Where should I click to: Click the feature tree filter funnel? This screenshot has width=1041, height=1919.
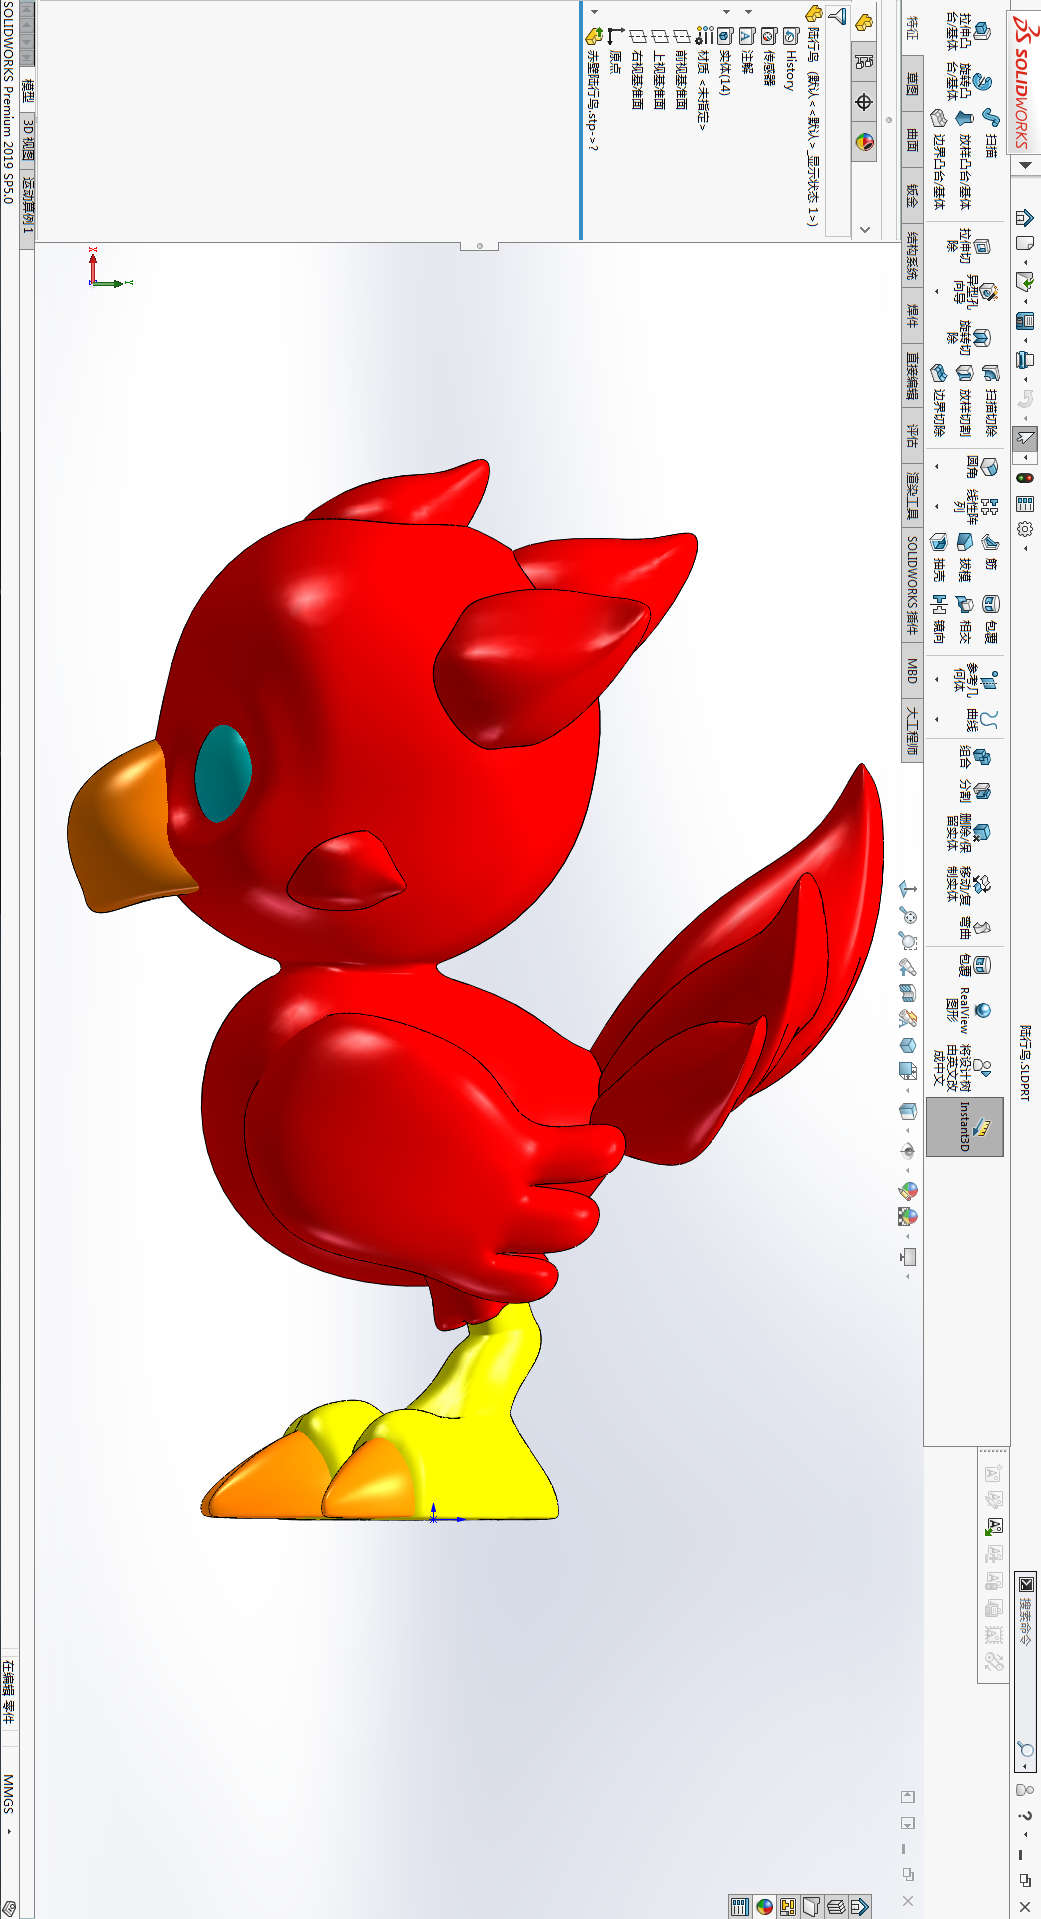839,15
